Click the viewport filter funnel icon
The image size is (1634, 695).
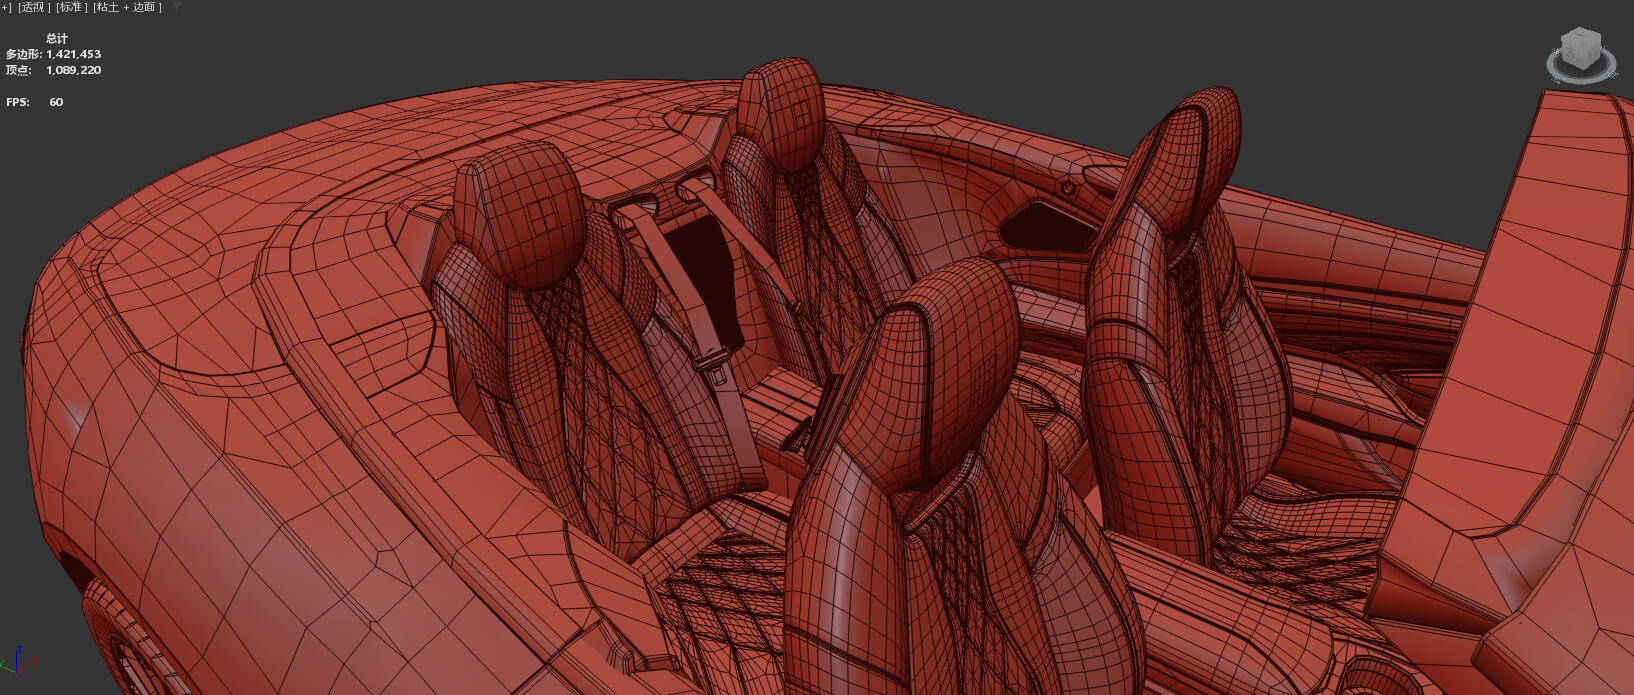(x=177, y=7)
